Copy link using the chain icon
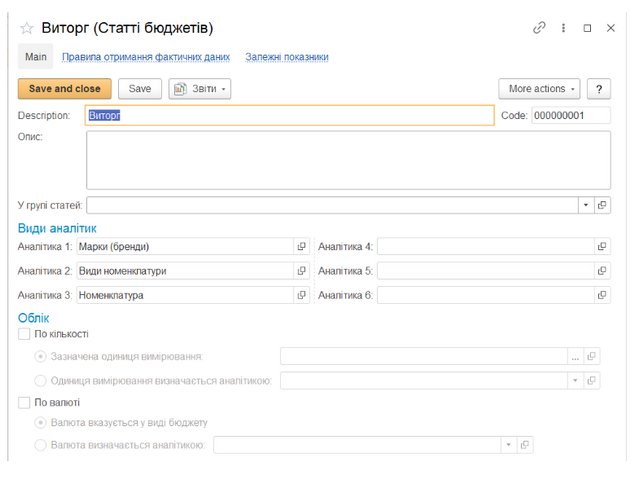 (x=539, y=28)
